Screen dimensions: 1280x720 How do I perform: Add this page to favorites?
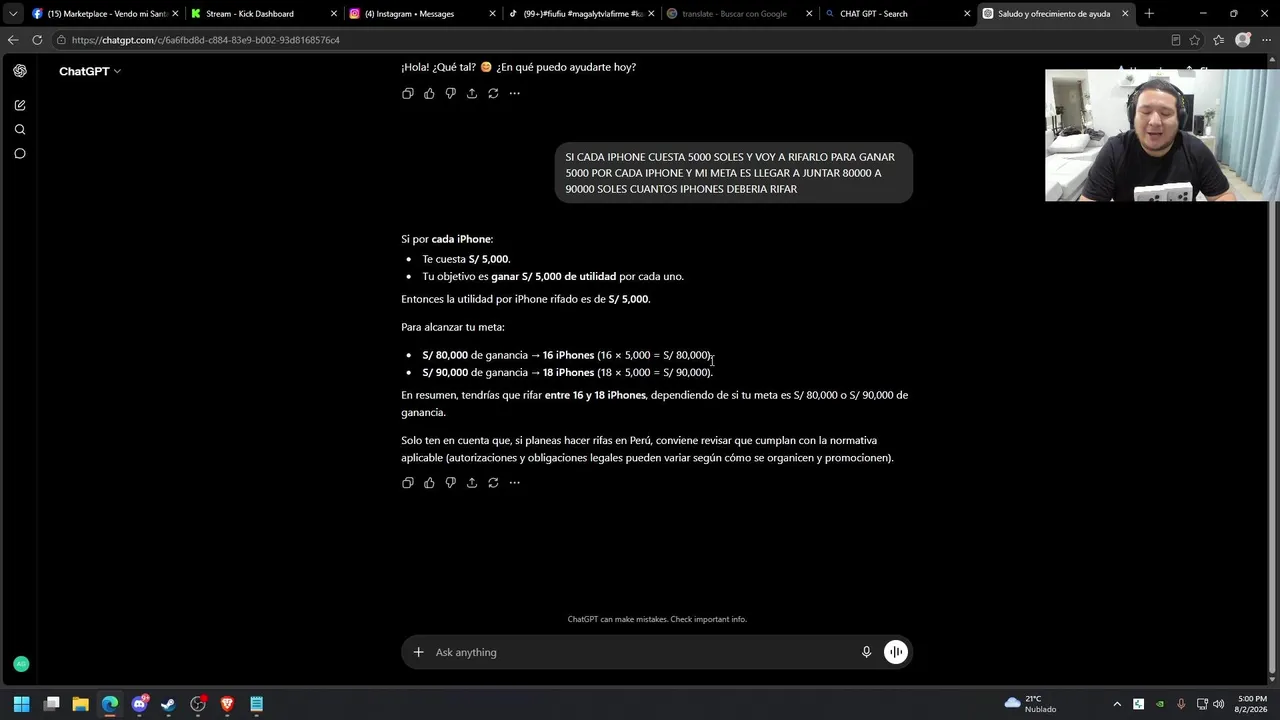[1195, 40]
